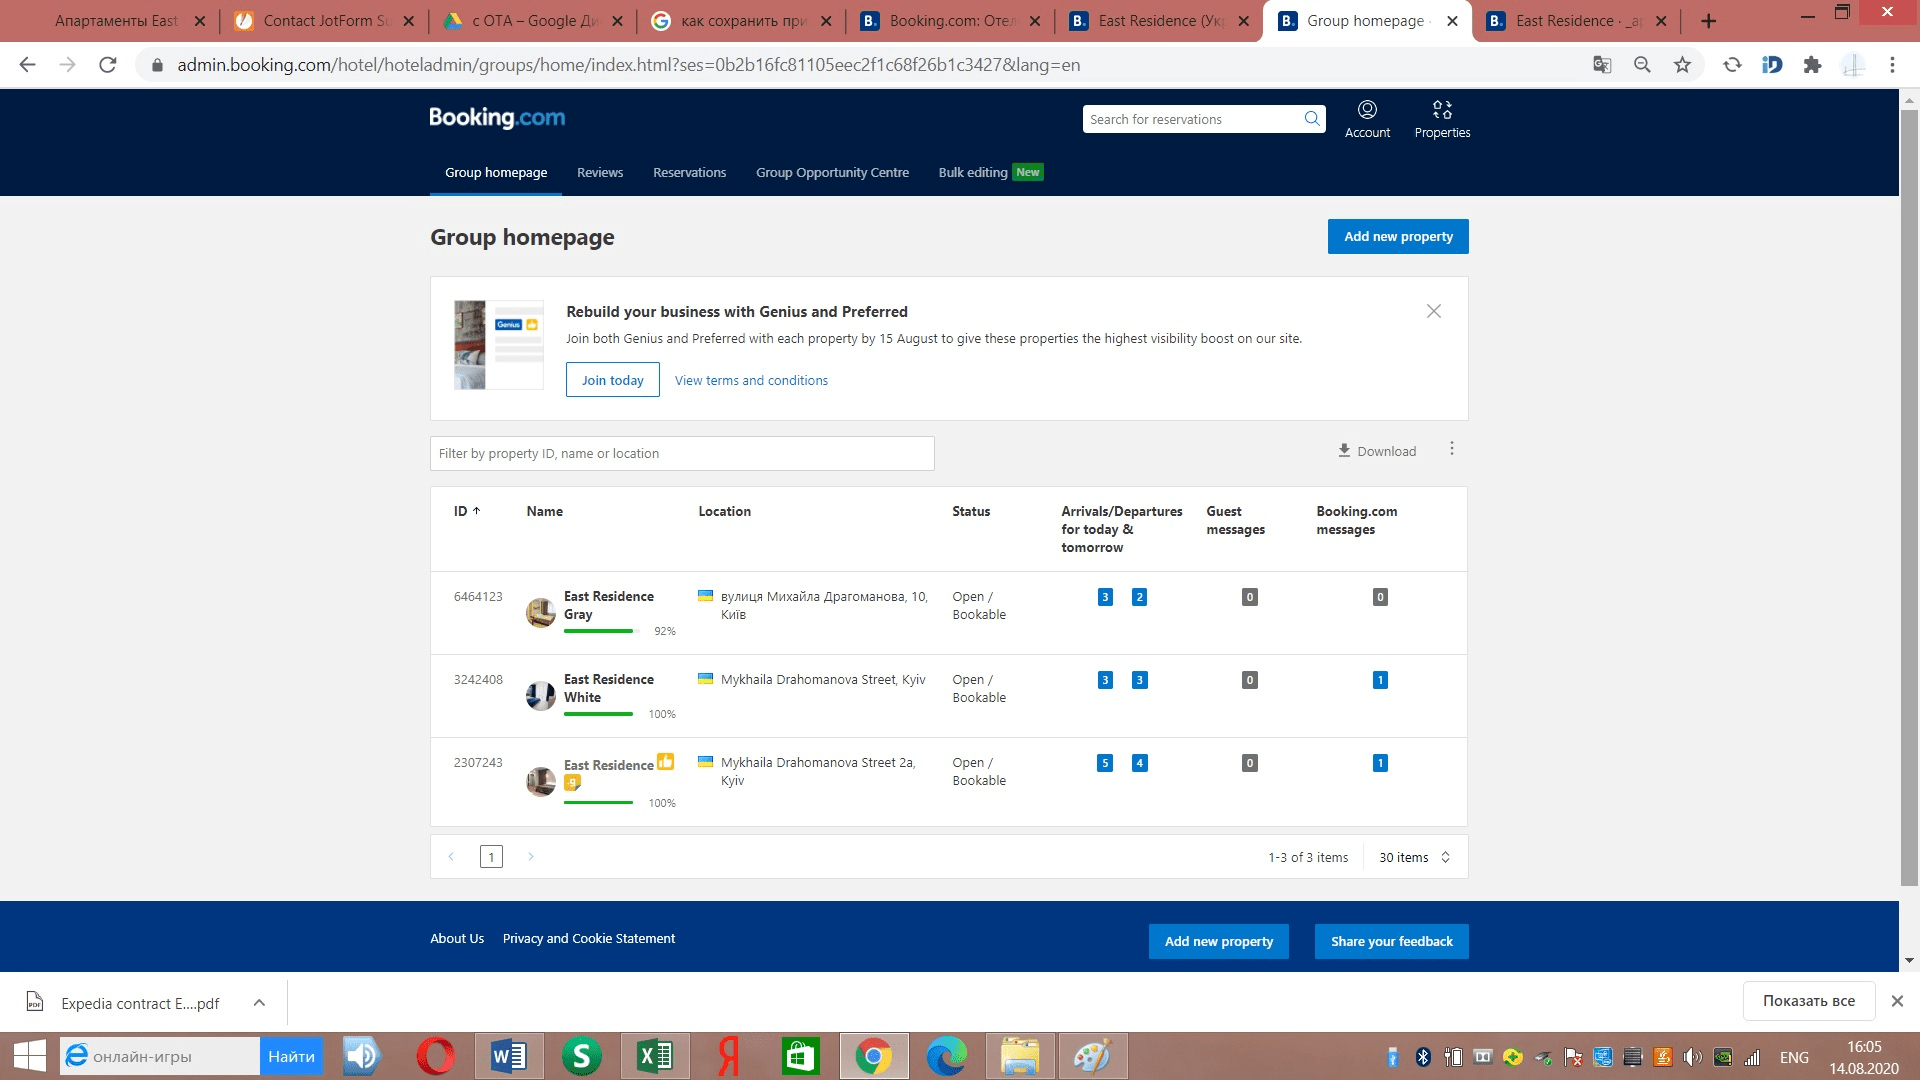The image size is (1920, 1080).
Task: Click the top Add new property button
Action: [1398, 237]
